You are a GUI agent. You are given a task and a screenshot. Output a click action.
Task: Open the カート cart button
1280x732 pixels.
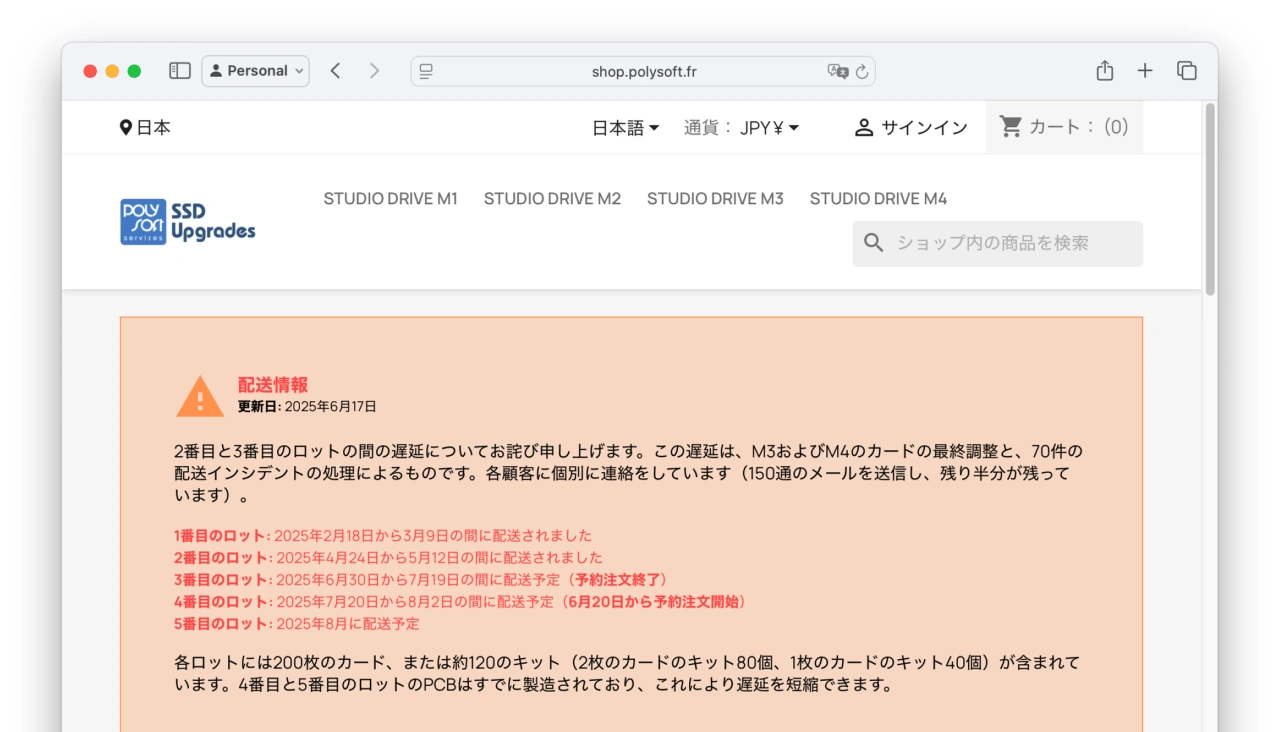(1064, 127)
